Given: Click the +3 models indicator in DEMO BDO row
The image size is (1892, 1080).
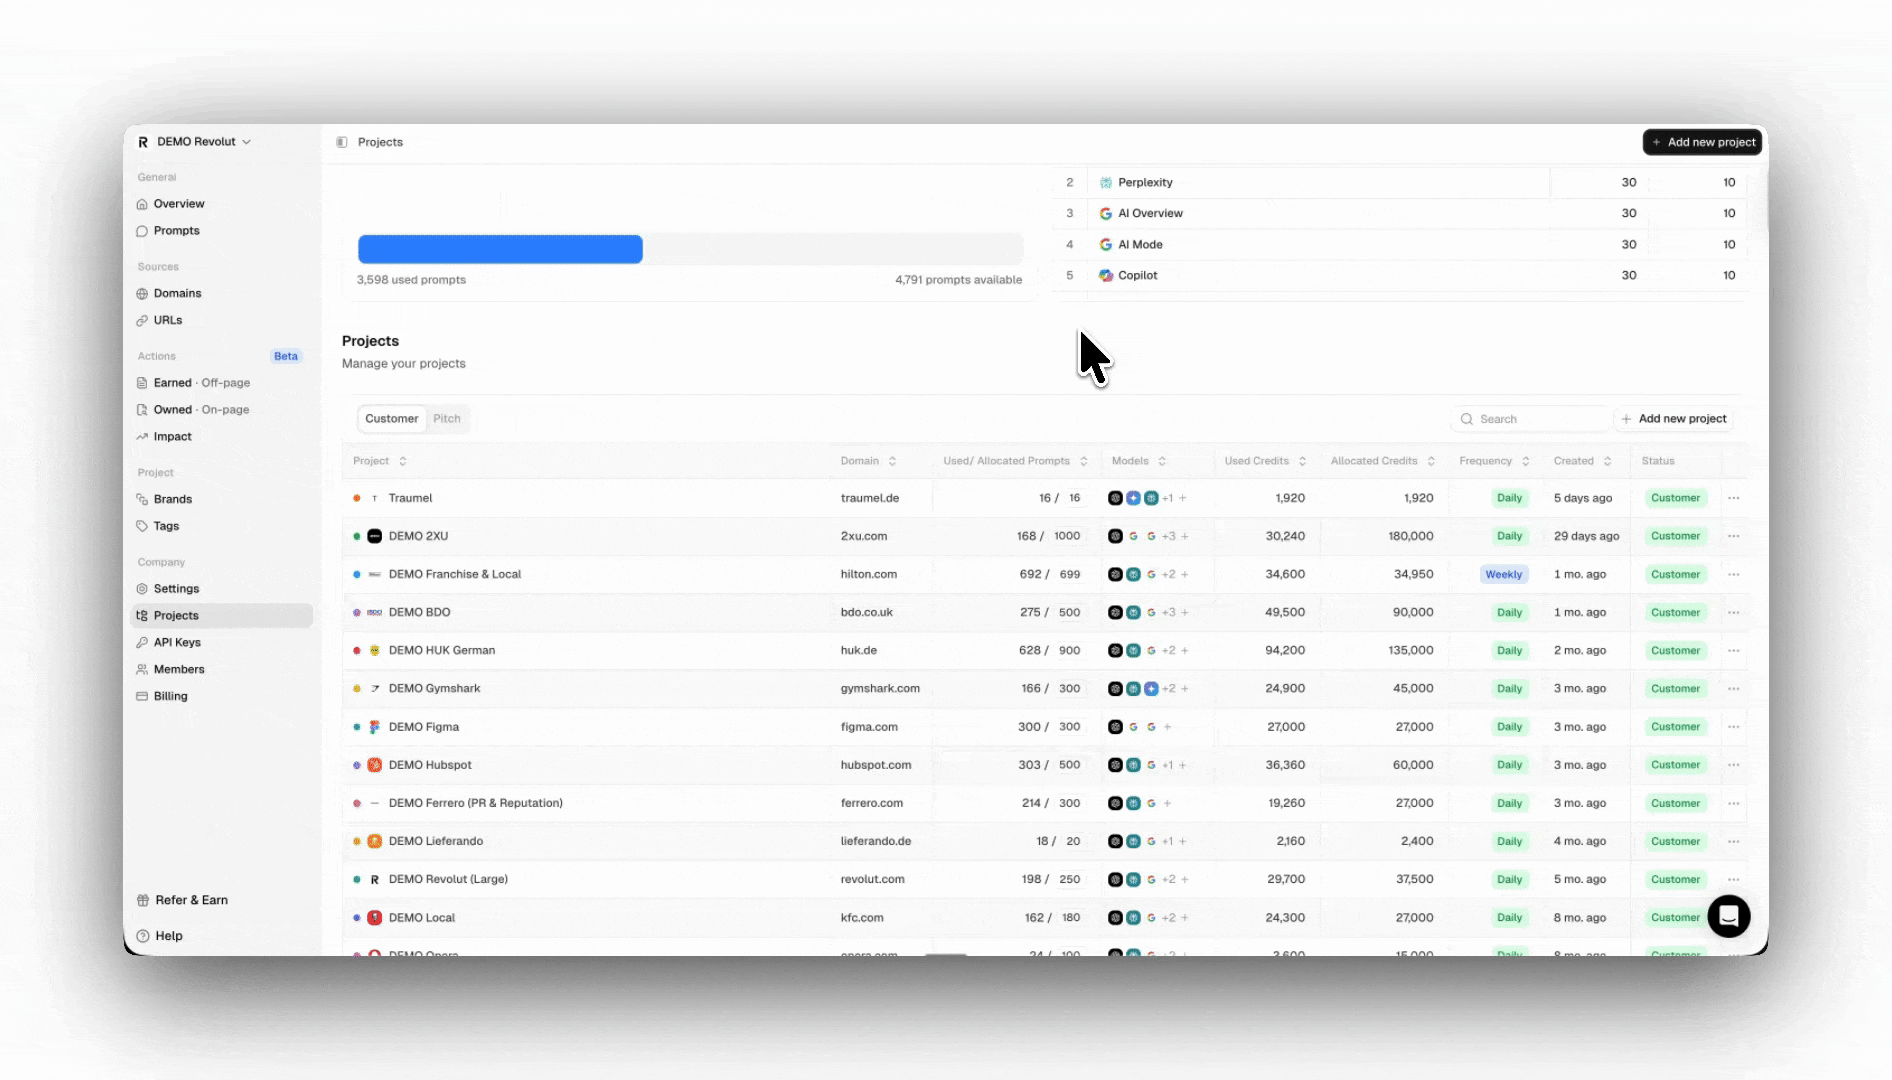Looking at the screenshot, I should [x=1168, y=612].
